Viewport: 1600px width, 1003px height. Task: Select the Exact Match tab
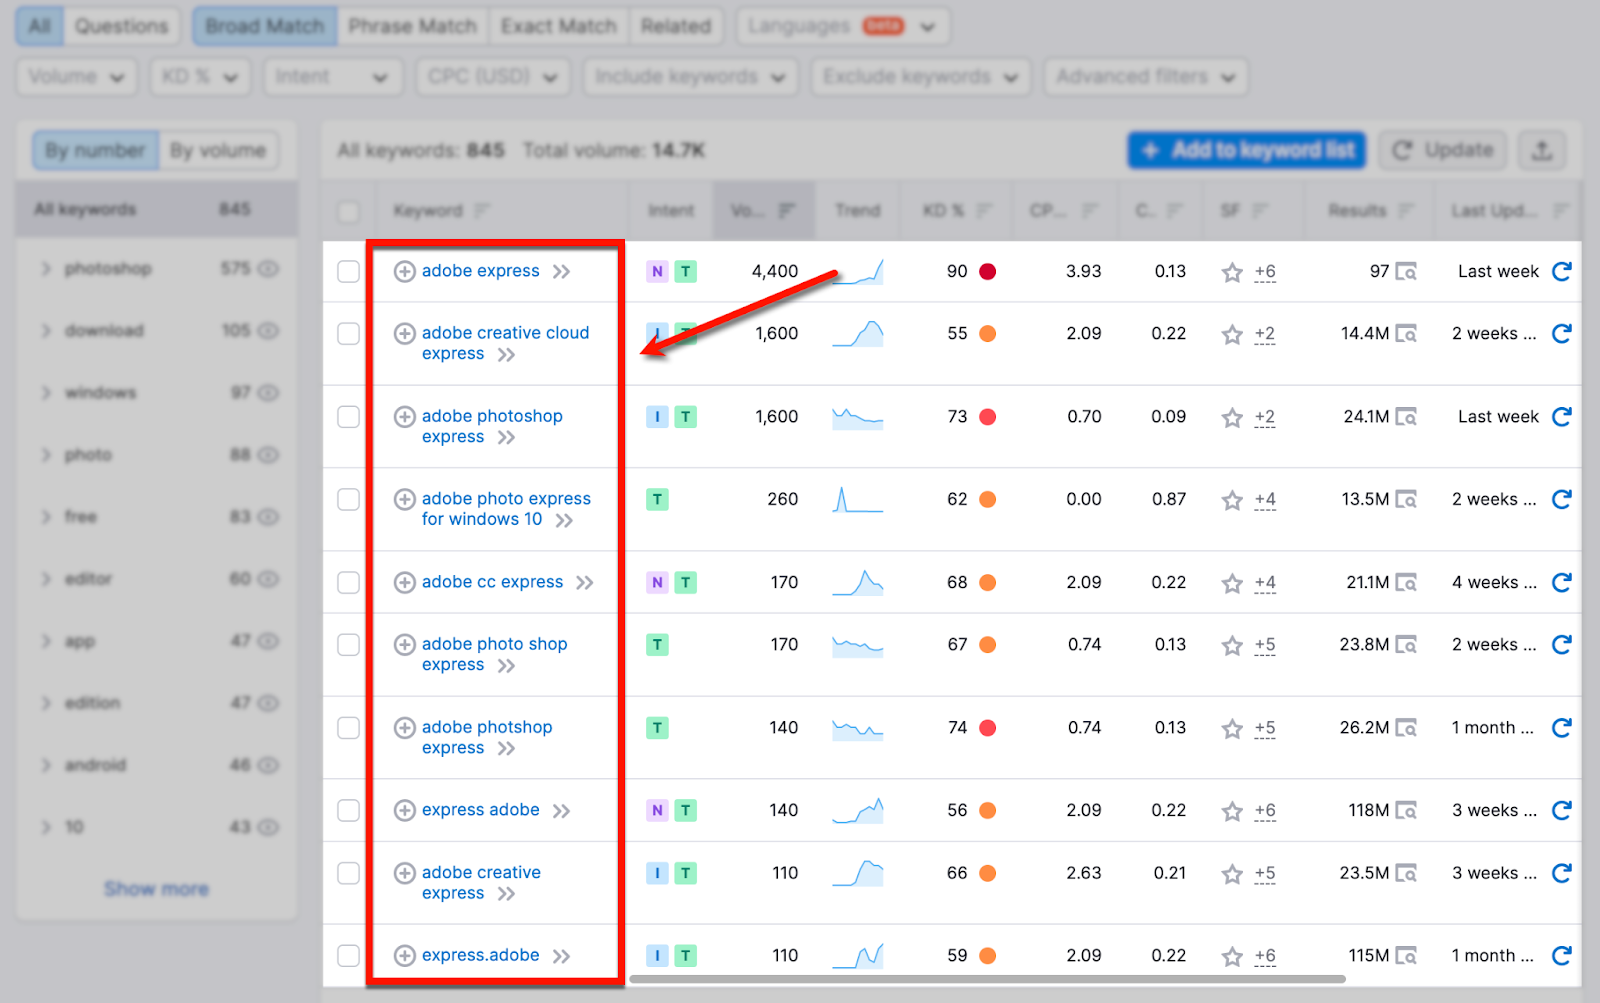(558, 26)
